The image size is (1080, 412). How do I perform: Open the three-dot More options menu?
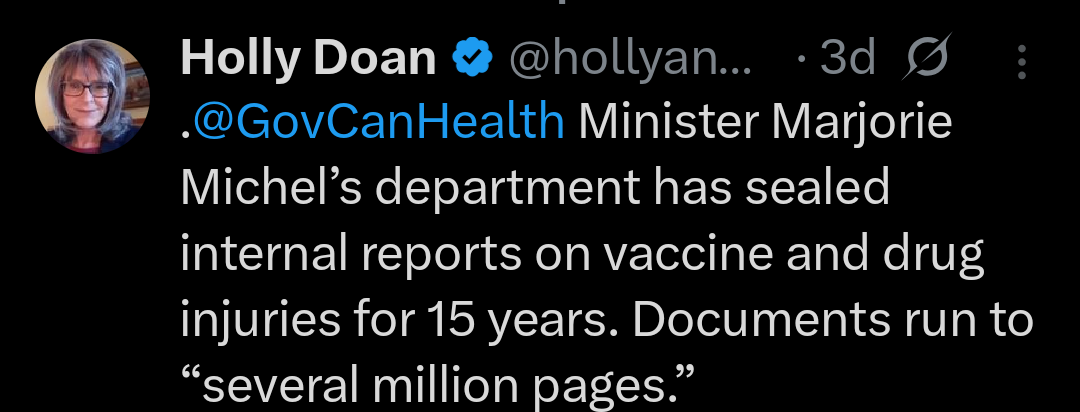pos(1020,62)
